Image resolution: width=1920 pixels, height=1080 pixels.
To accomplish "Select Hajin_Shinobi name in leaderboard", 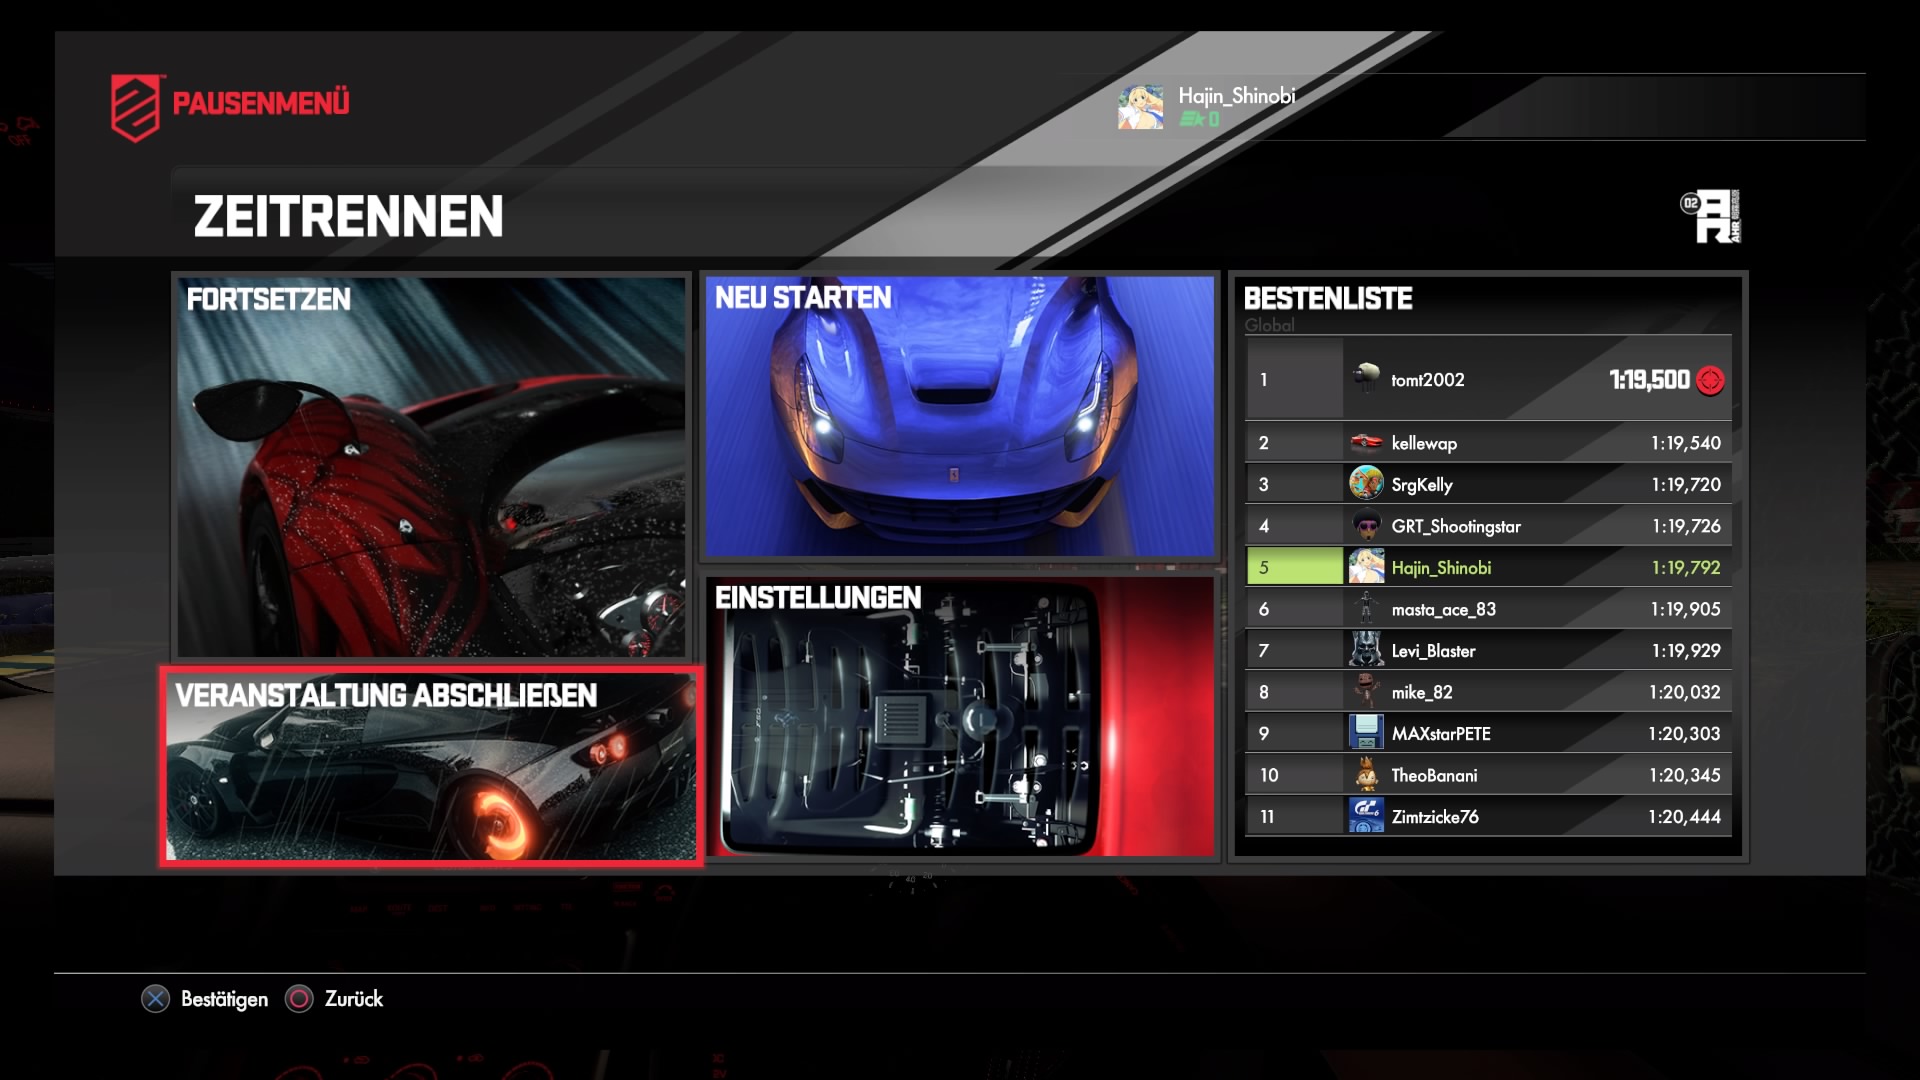I will point(1441,568).
